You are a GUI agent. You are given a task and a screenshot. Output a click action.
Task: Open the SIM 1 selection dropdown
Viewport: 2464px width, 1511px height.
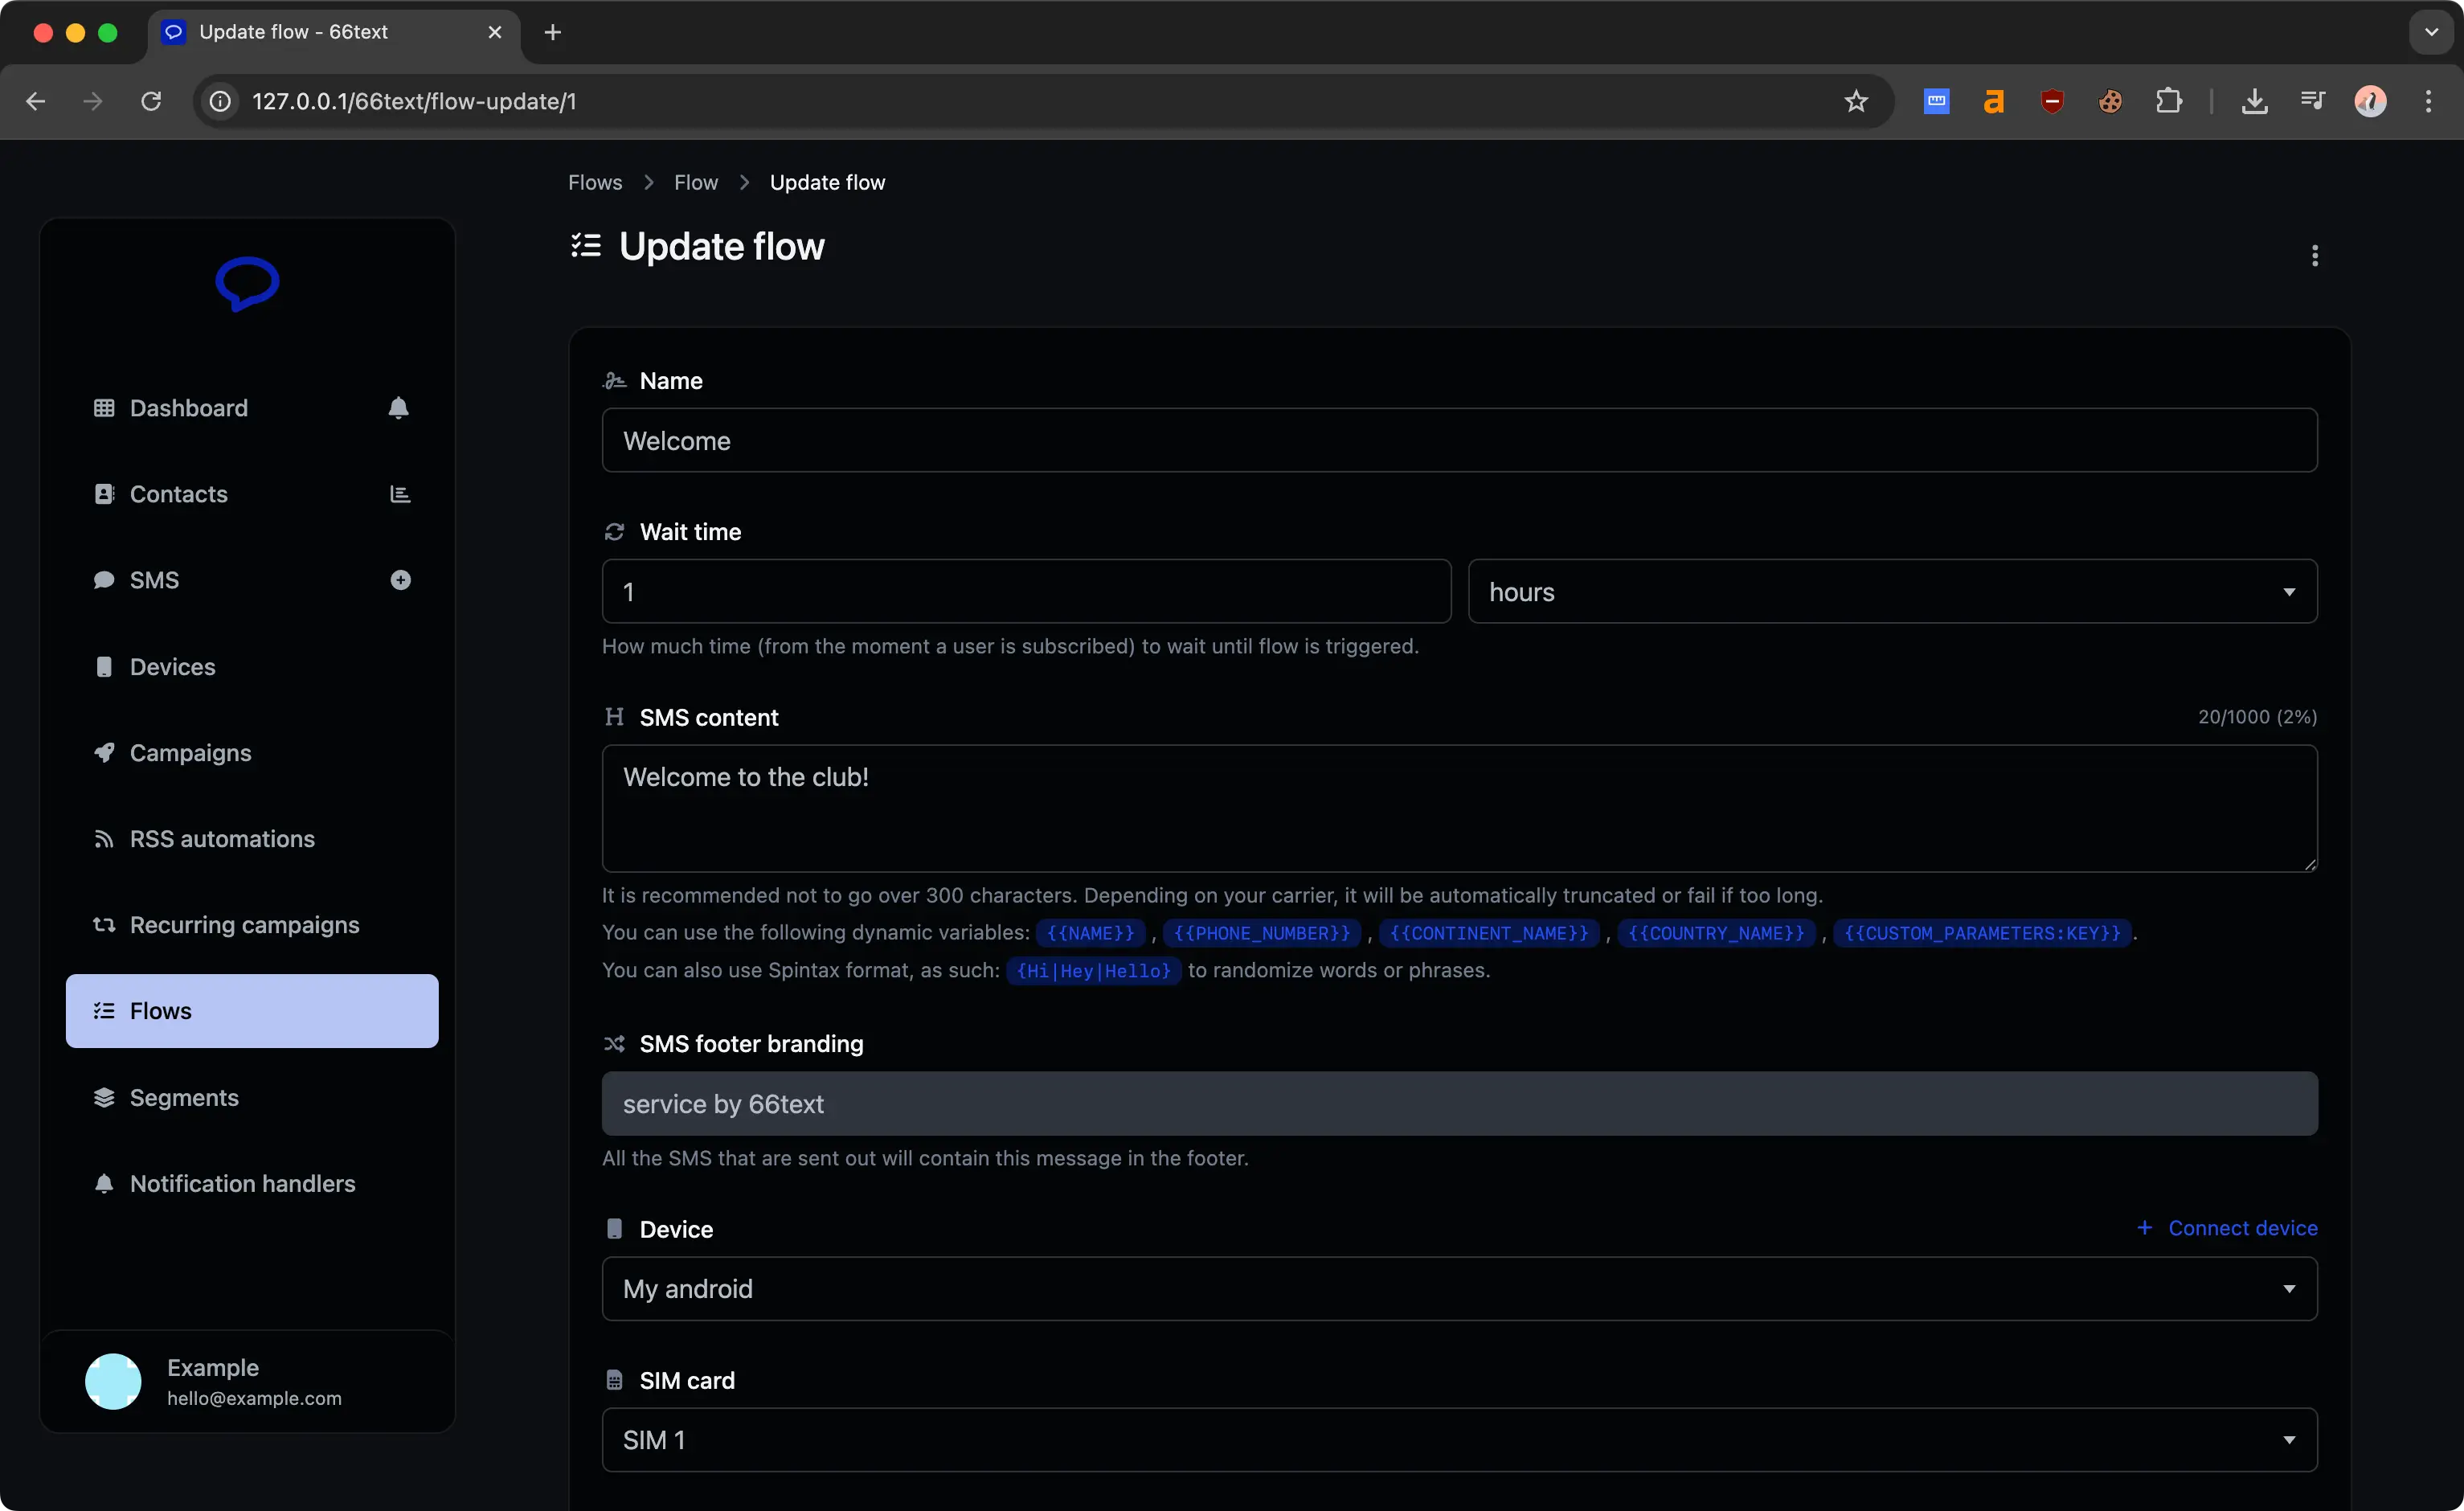[x=2290, y=1440]
